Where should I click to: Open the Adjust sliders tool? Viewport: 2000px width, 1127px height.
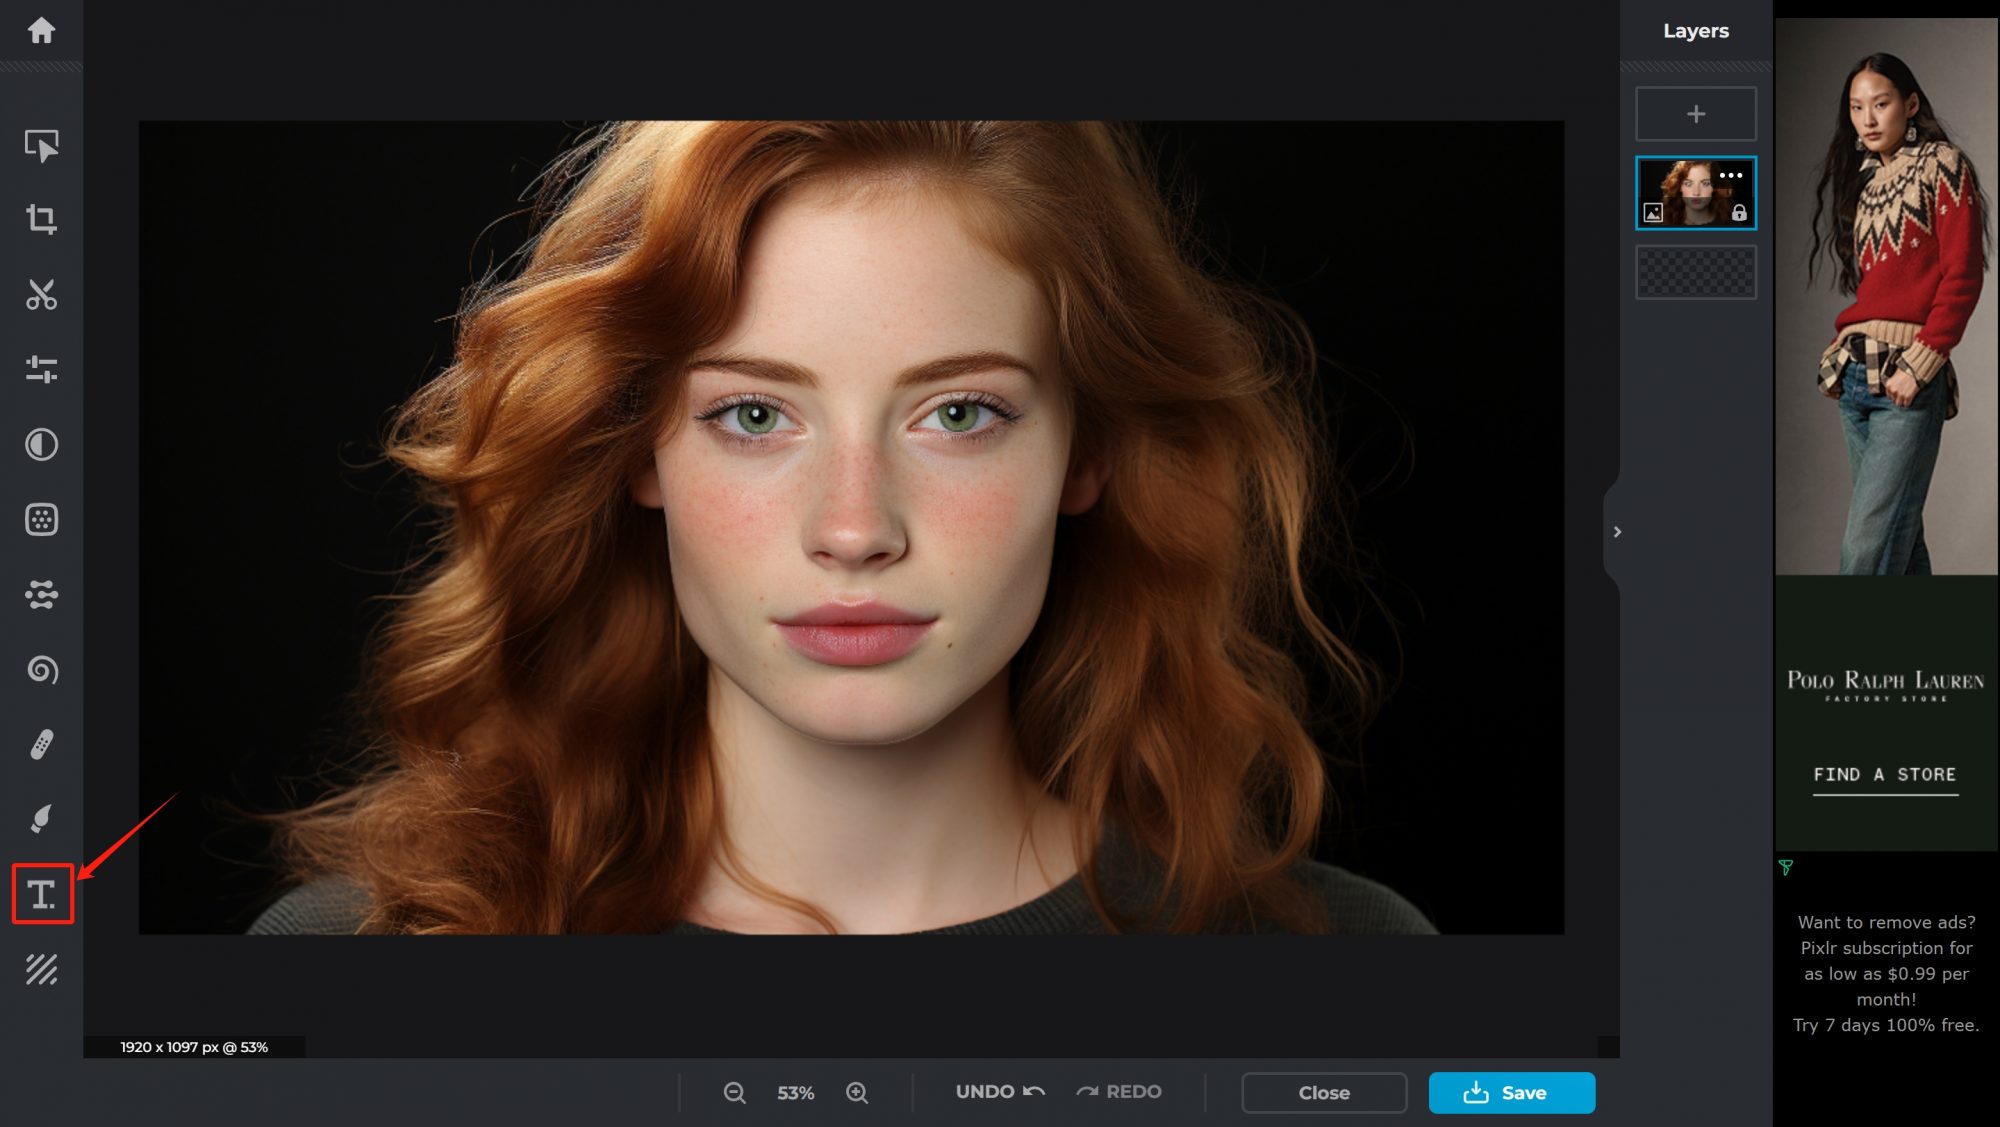coord(41,370)
